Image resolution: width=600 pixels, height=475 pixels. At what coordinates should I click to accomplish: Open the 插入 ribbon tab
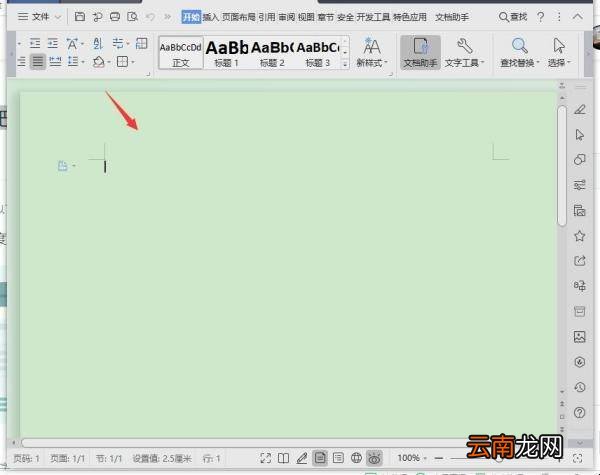[x=210, y=17]
